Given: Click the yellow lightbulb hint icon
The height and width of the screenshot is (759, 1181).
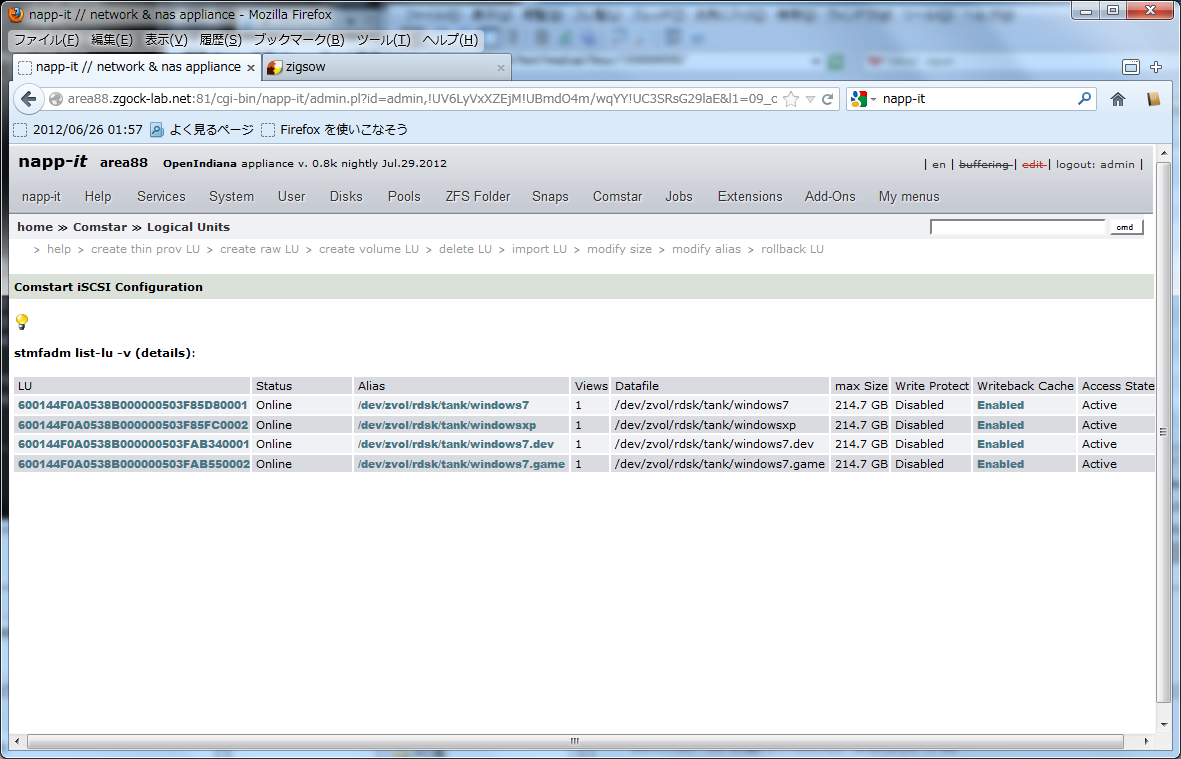Looking at the screenshot, I should pyautogui.click(x=22, y=322).
